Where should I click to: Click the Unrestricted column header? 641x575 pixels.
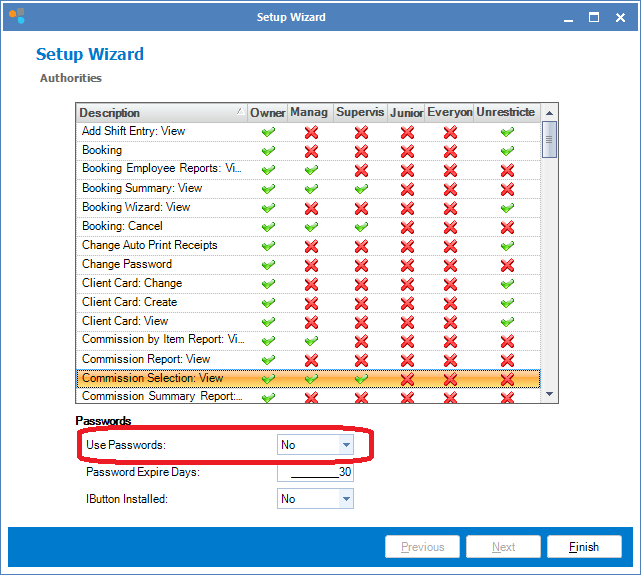506,113
